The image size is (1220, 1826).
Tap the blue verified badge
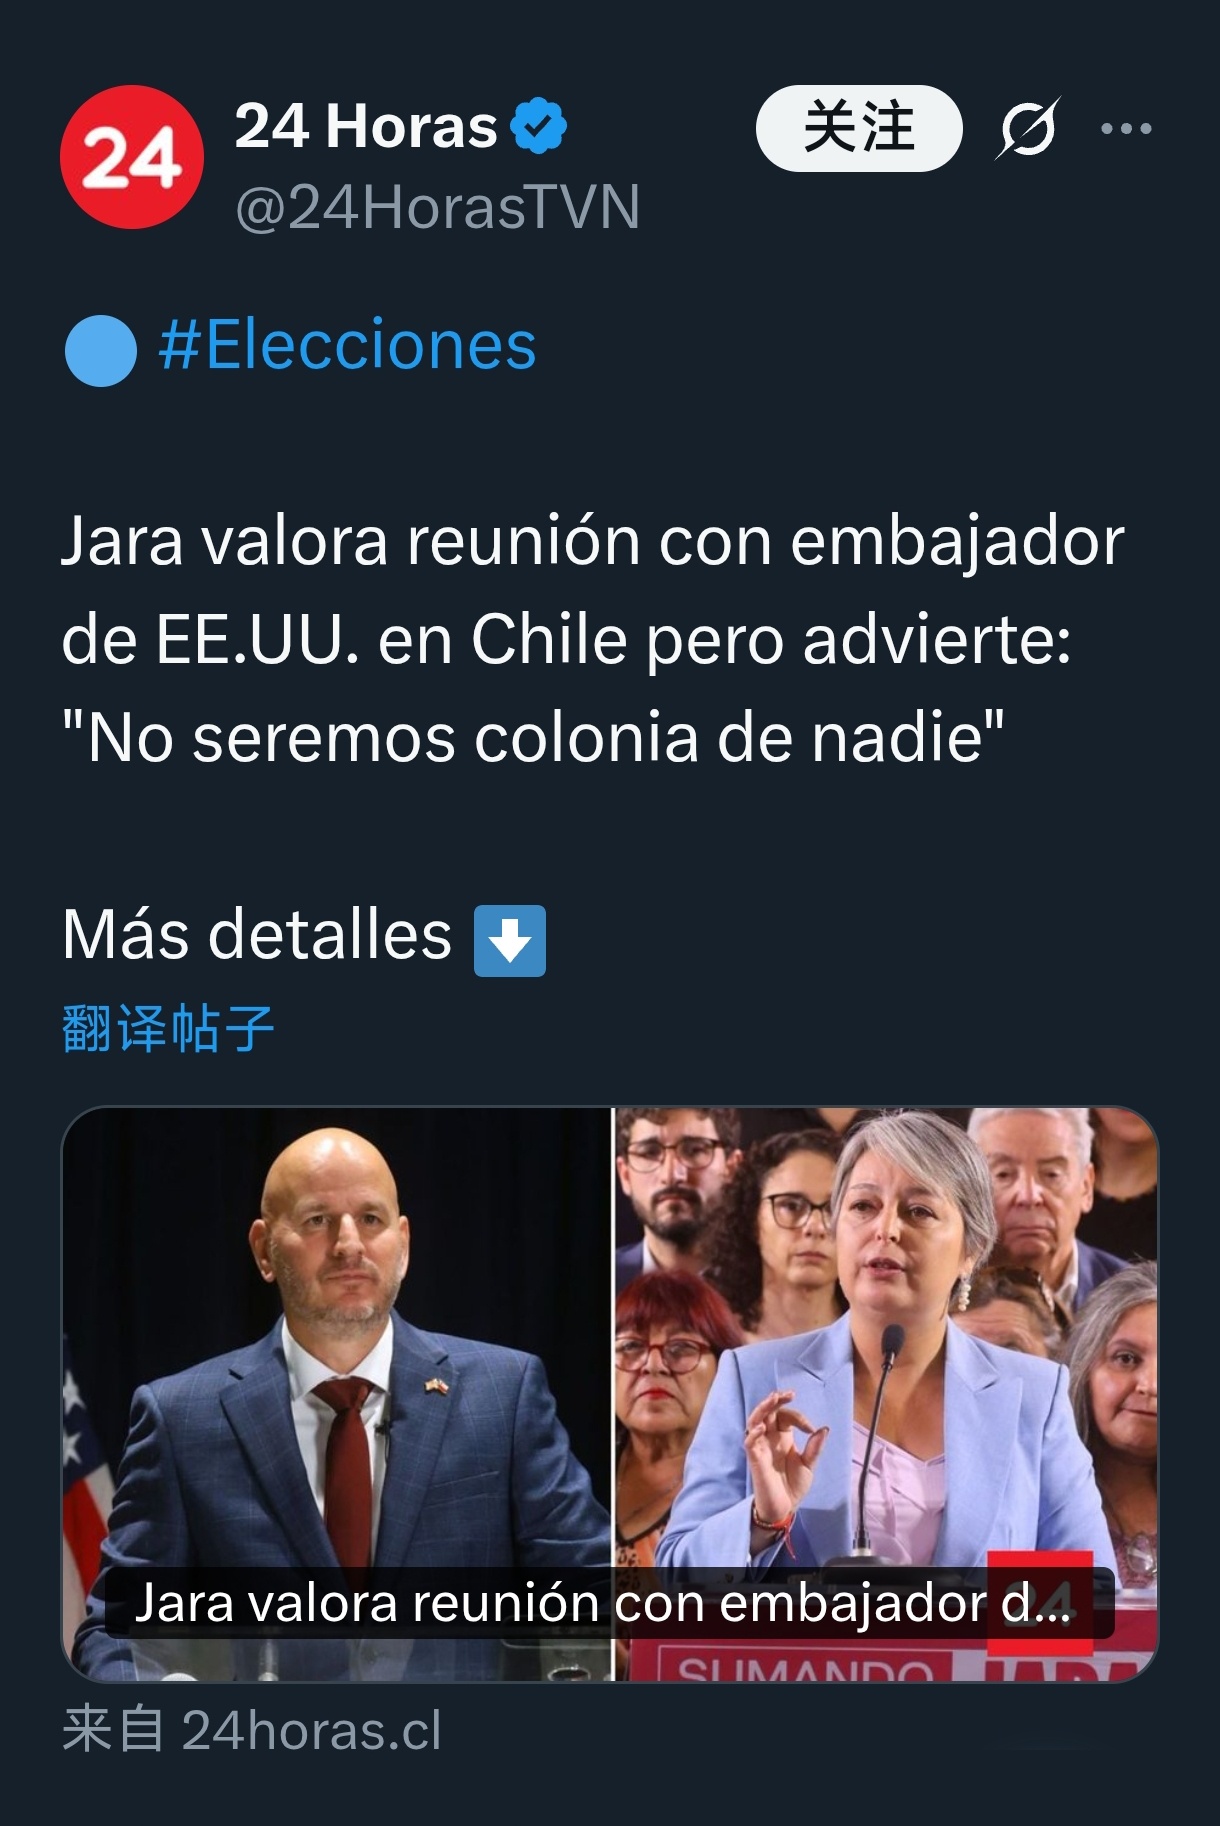pos(539,126)
